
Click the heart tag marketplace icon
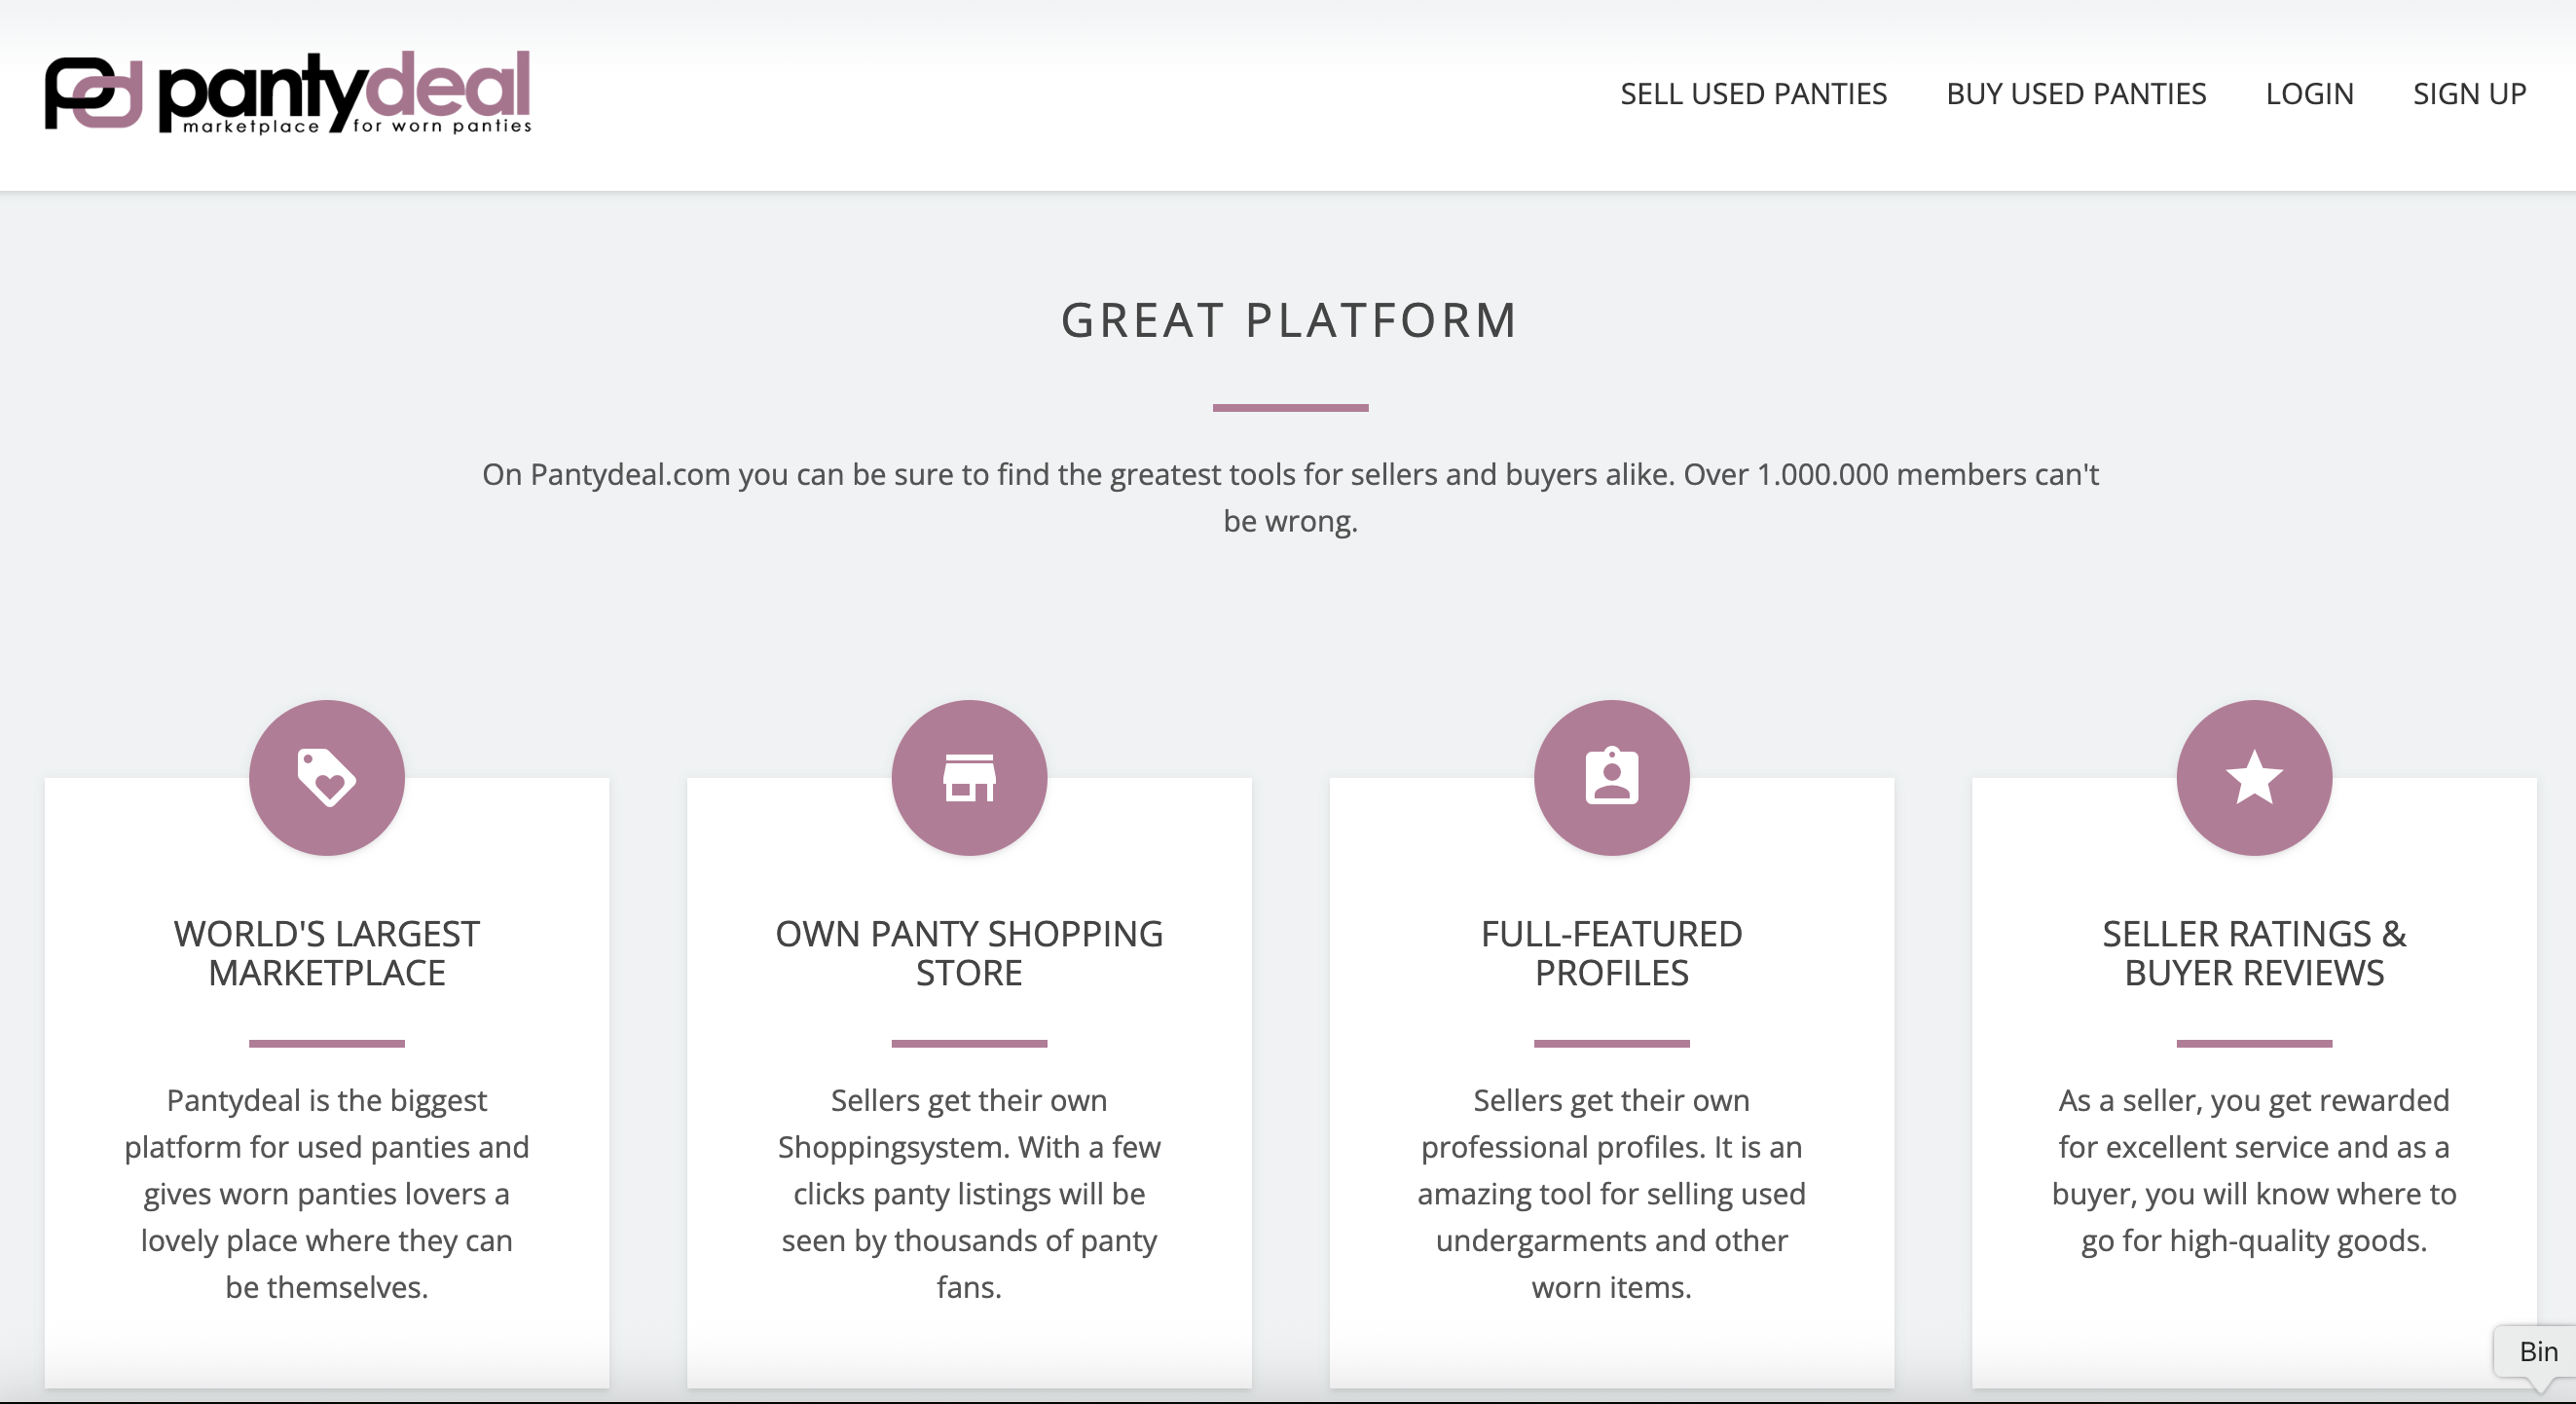click(327, 778)
